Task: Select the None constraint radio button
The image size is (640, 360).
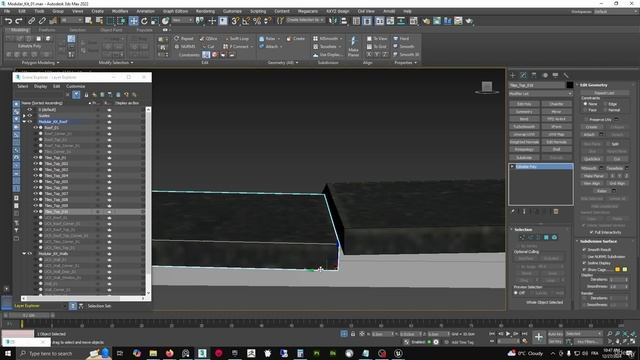Action: click(585, 104)
